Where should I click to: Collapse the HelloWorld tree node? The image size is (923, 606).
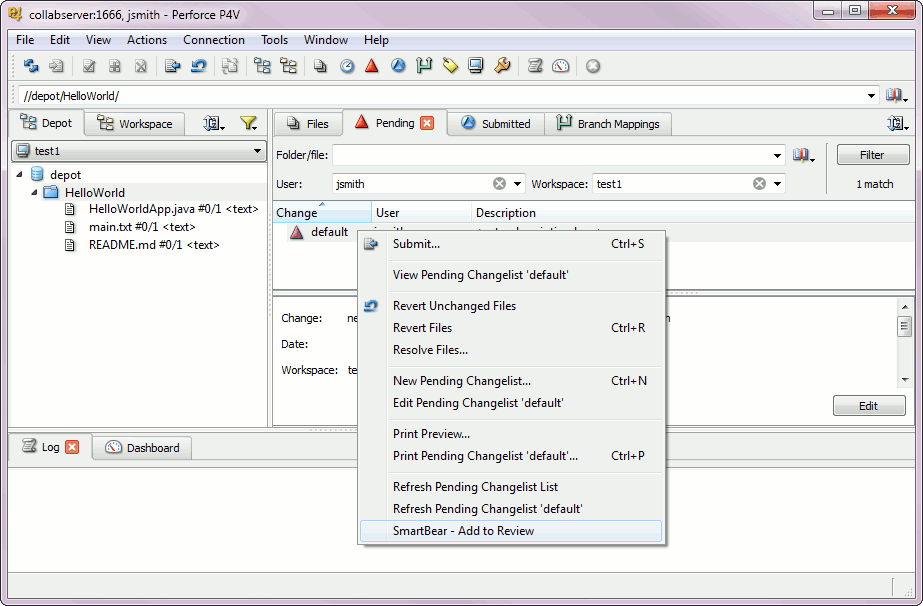pos(32,192)
